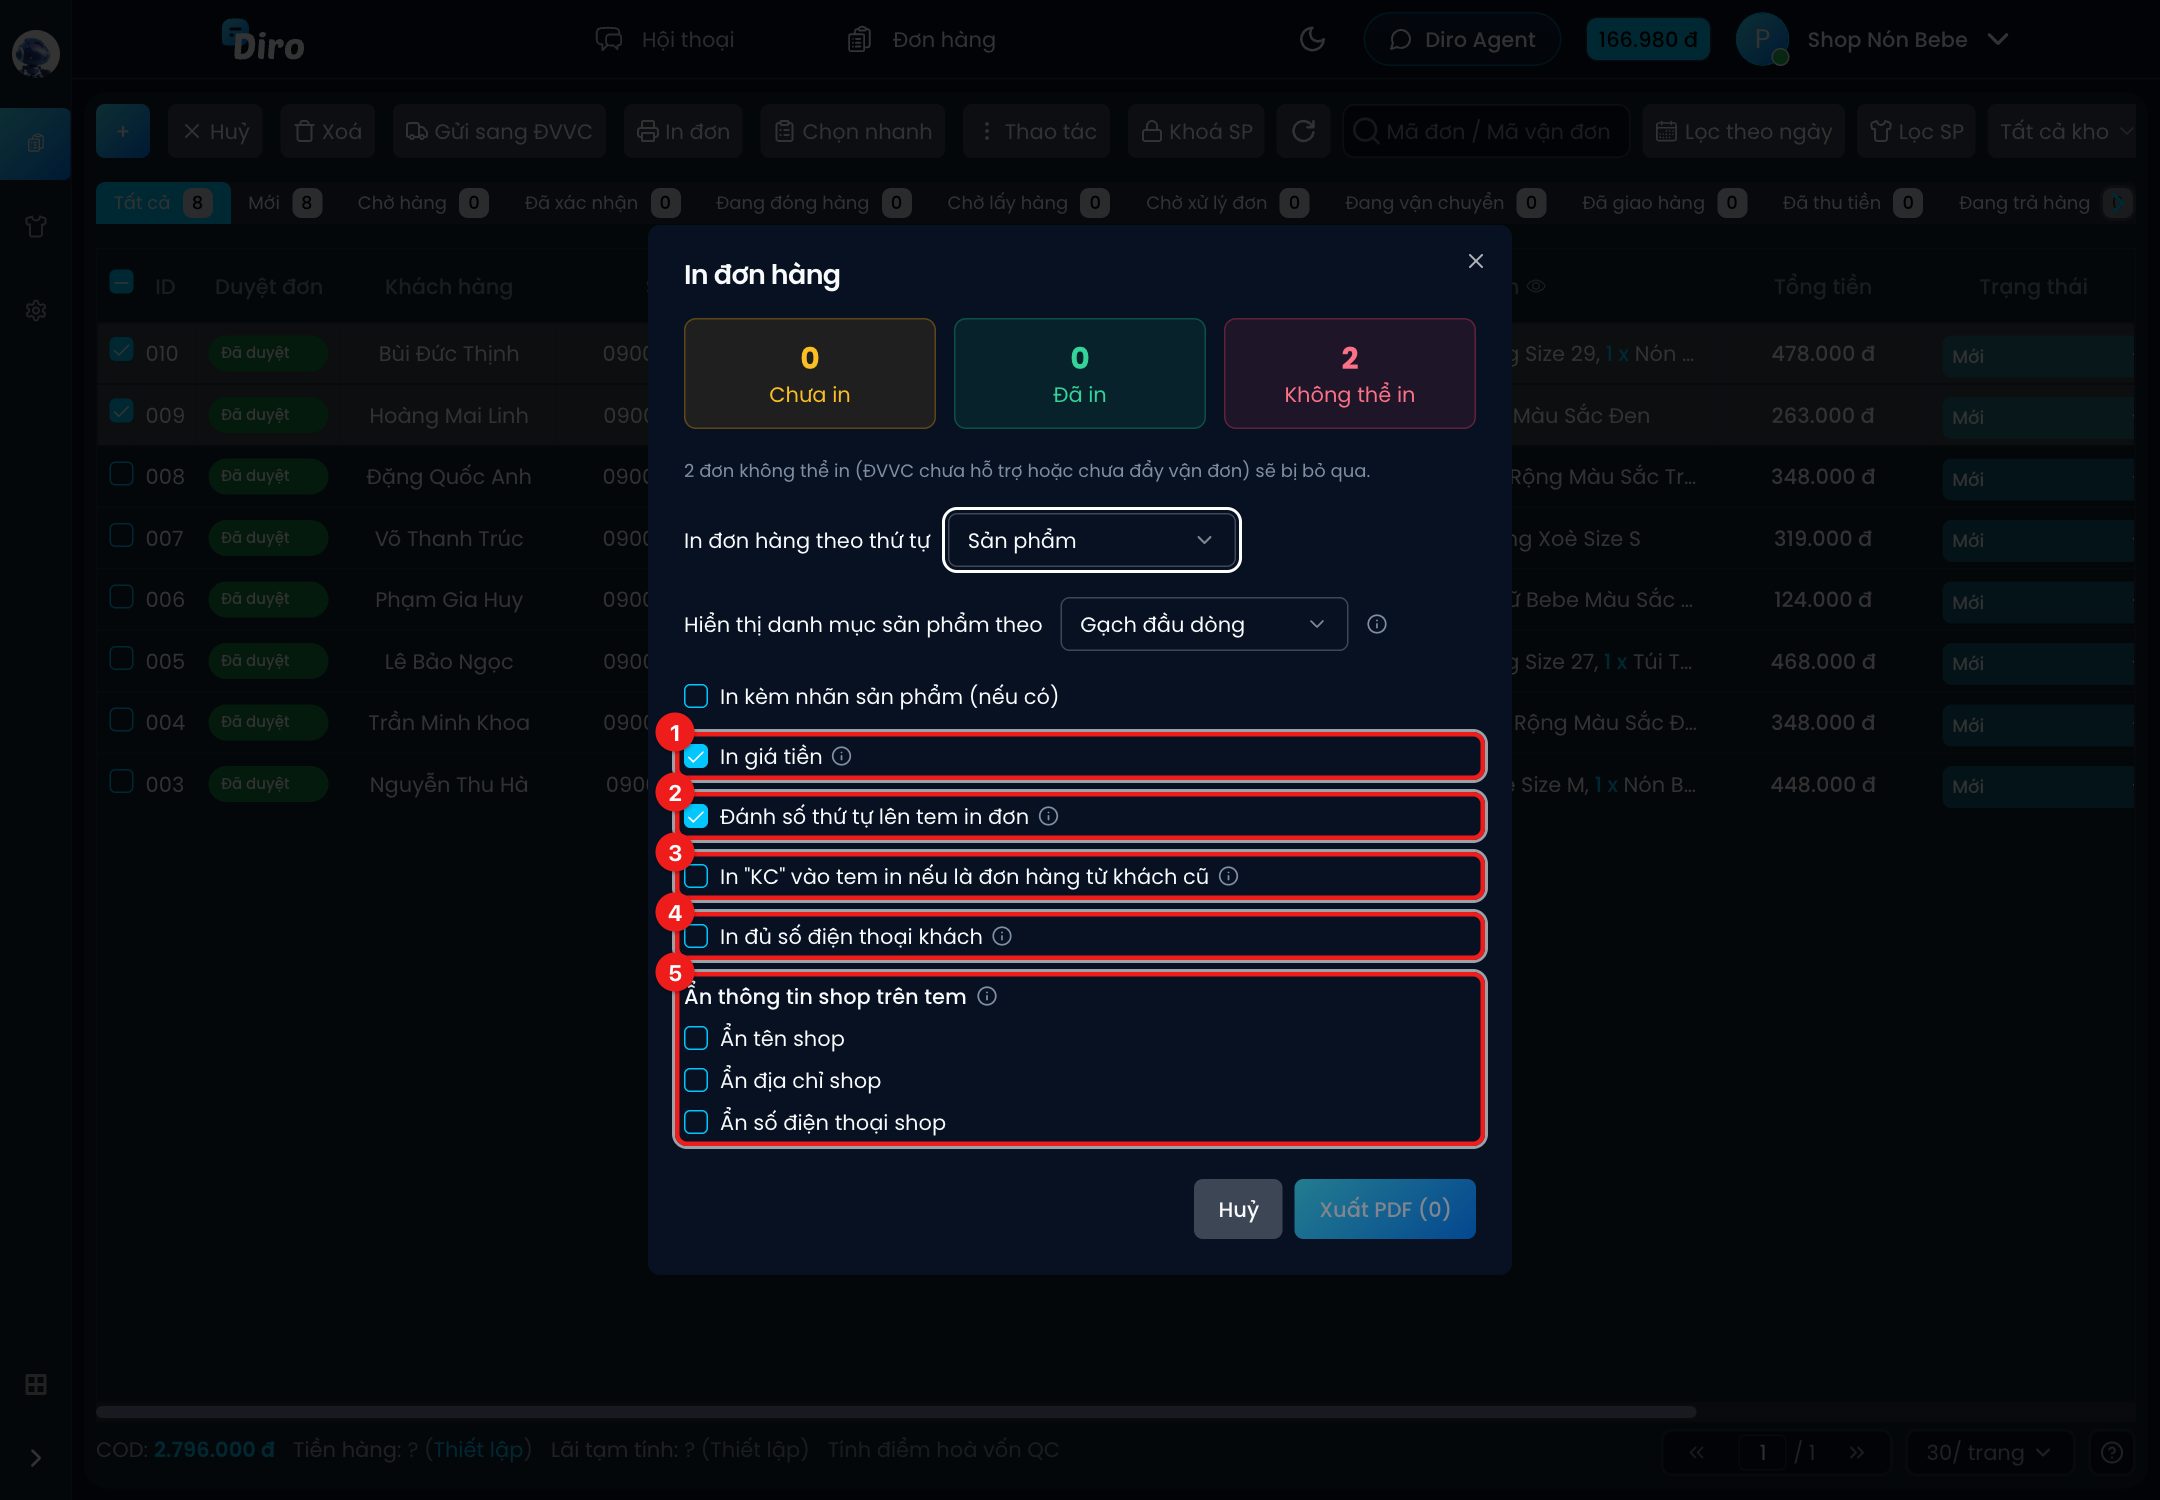The width and height of the screenshot is (2160, 1500).
Task: Click info icon next to In đủ số điện thoại khách
Action: [x=1002, y=936]
